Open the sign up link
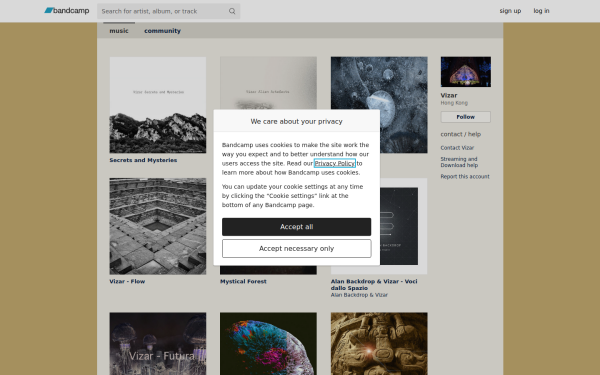 (510, 11)
